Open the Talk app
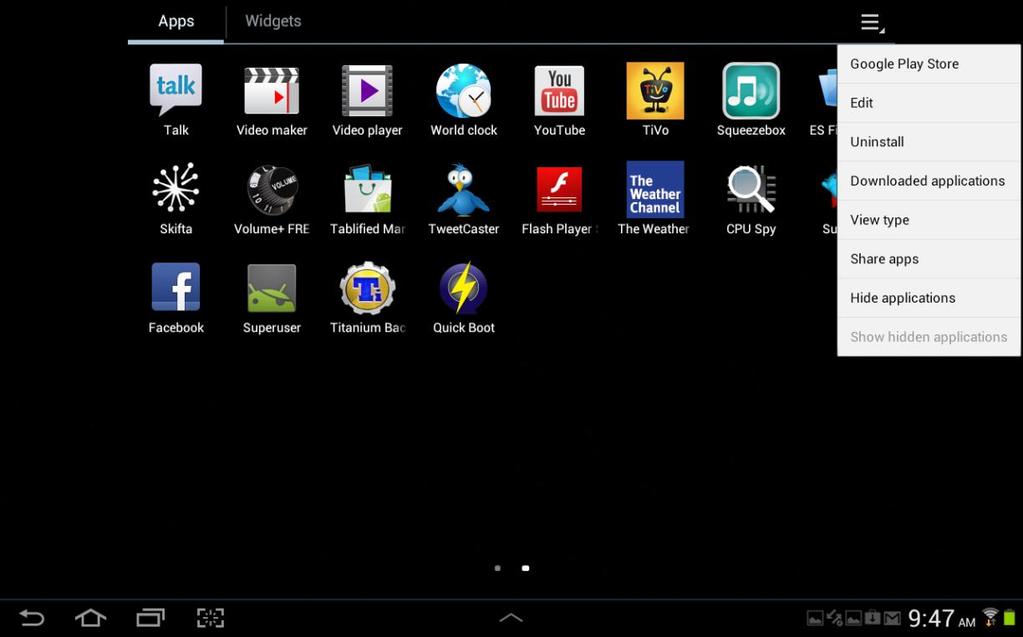Screen dimensions: 1023x637 [176, 99]
